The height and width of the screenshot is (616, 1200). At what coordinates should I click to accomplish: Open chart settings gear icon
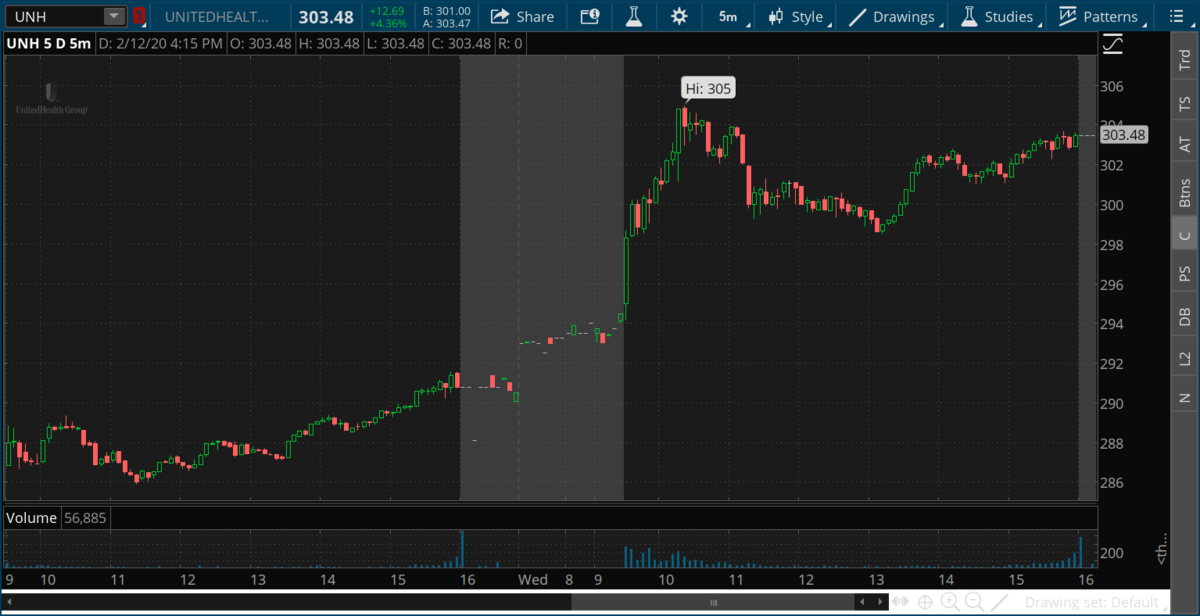coord(679,17)
